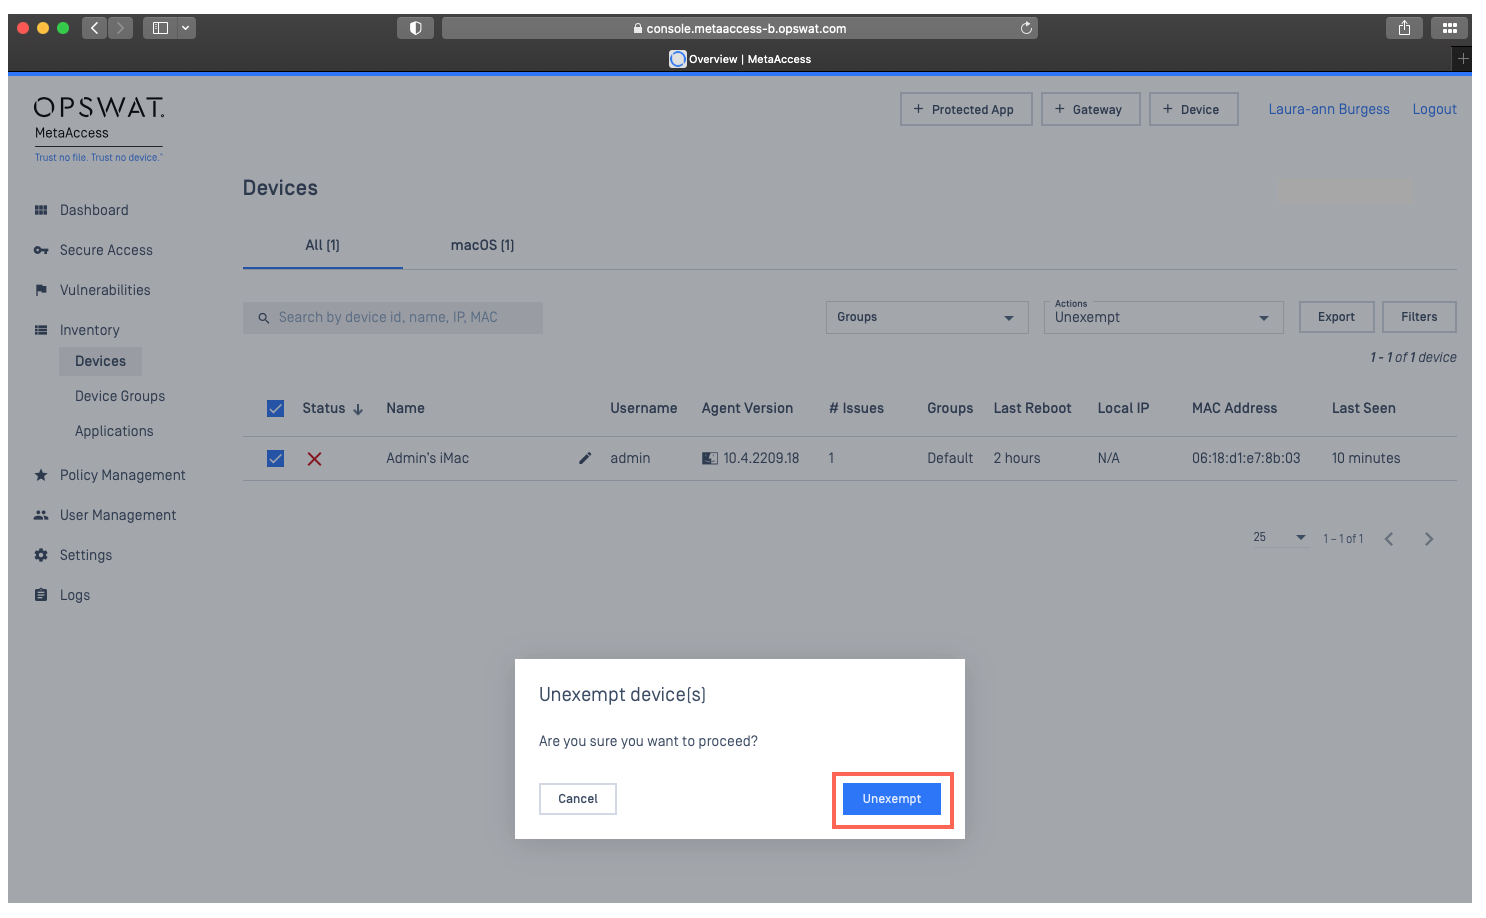This screenshot has height=918, width=1486.
Task: Open the Safari sidebar dropdown arrow
Action: click(185, 28)
